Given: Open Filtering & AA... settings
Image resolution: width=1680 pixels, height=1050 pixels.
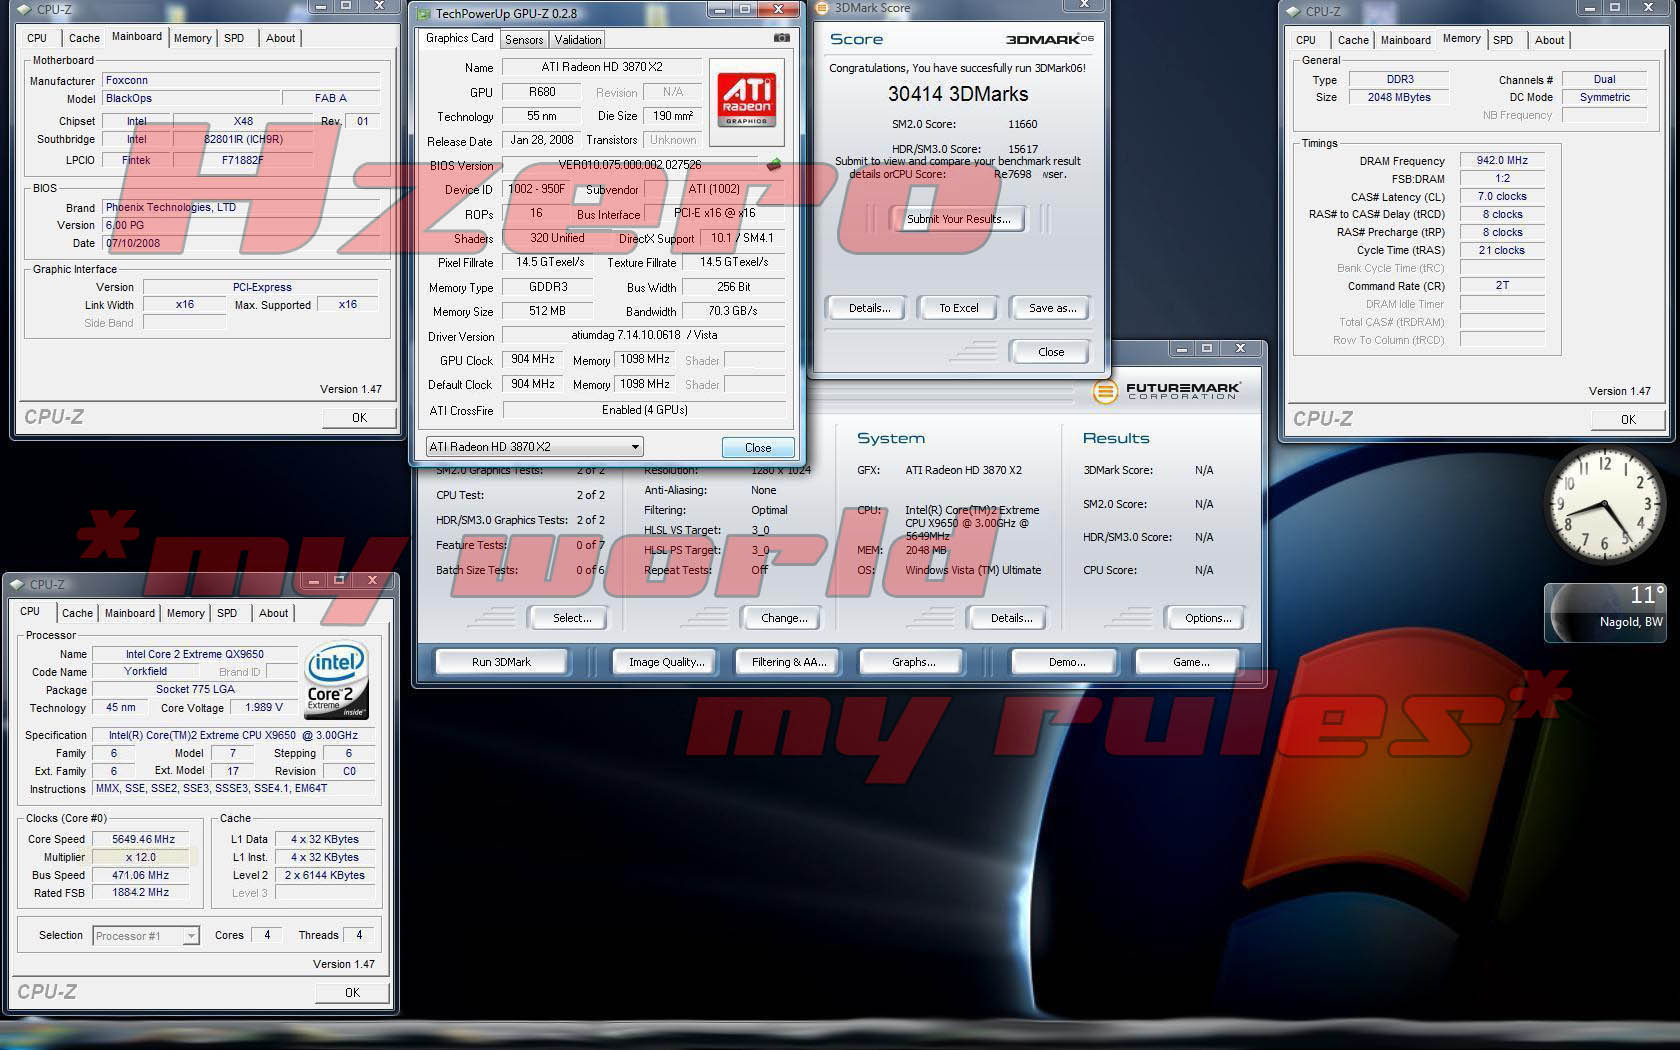Looking at the screenshot, I should (x=789, y=662).
